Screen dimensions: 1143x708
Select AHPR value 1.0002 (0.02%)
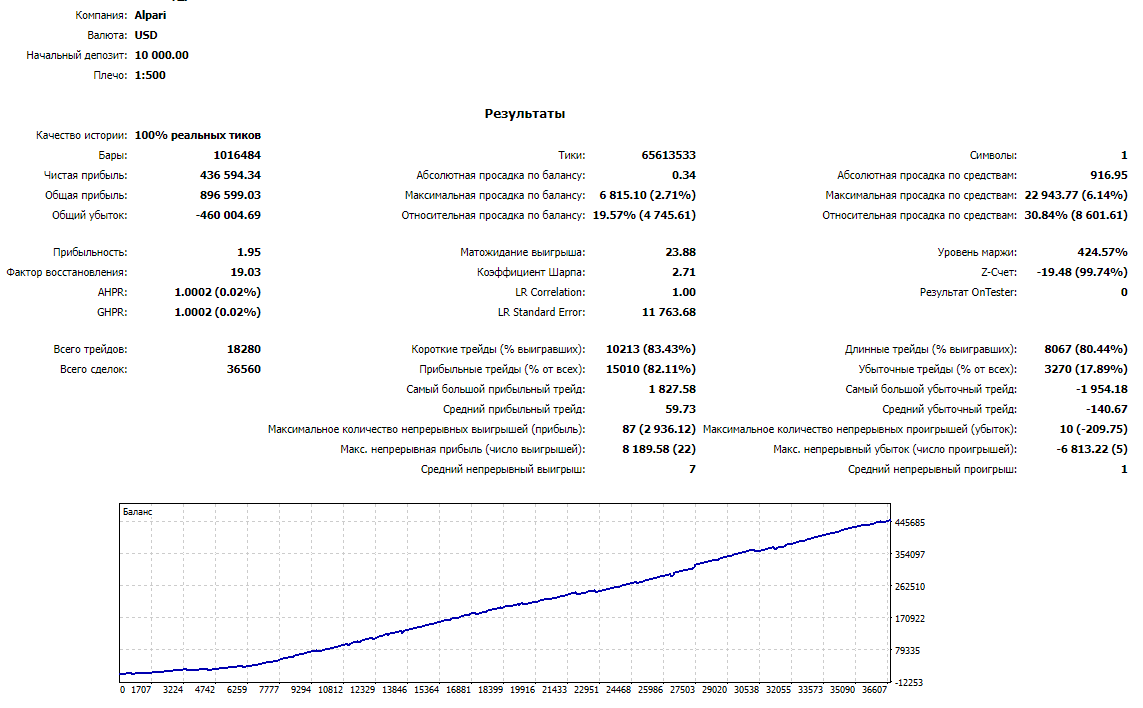(217, 292)
